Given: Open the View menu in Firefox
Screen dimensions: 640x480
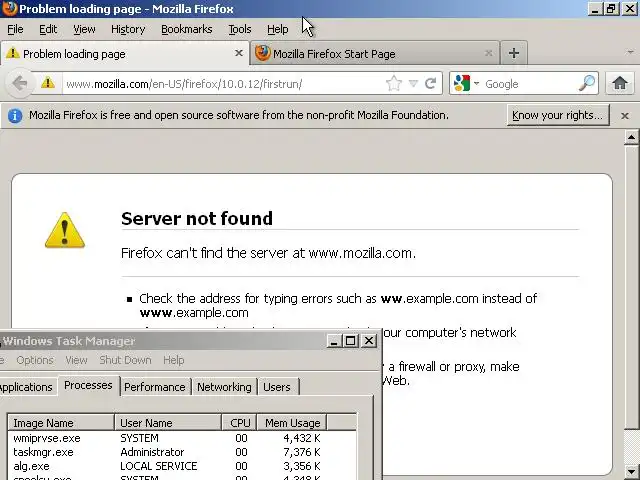Looking at the screenshot, I should point(84,29).
